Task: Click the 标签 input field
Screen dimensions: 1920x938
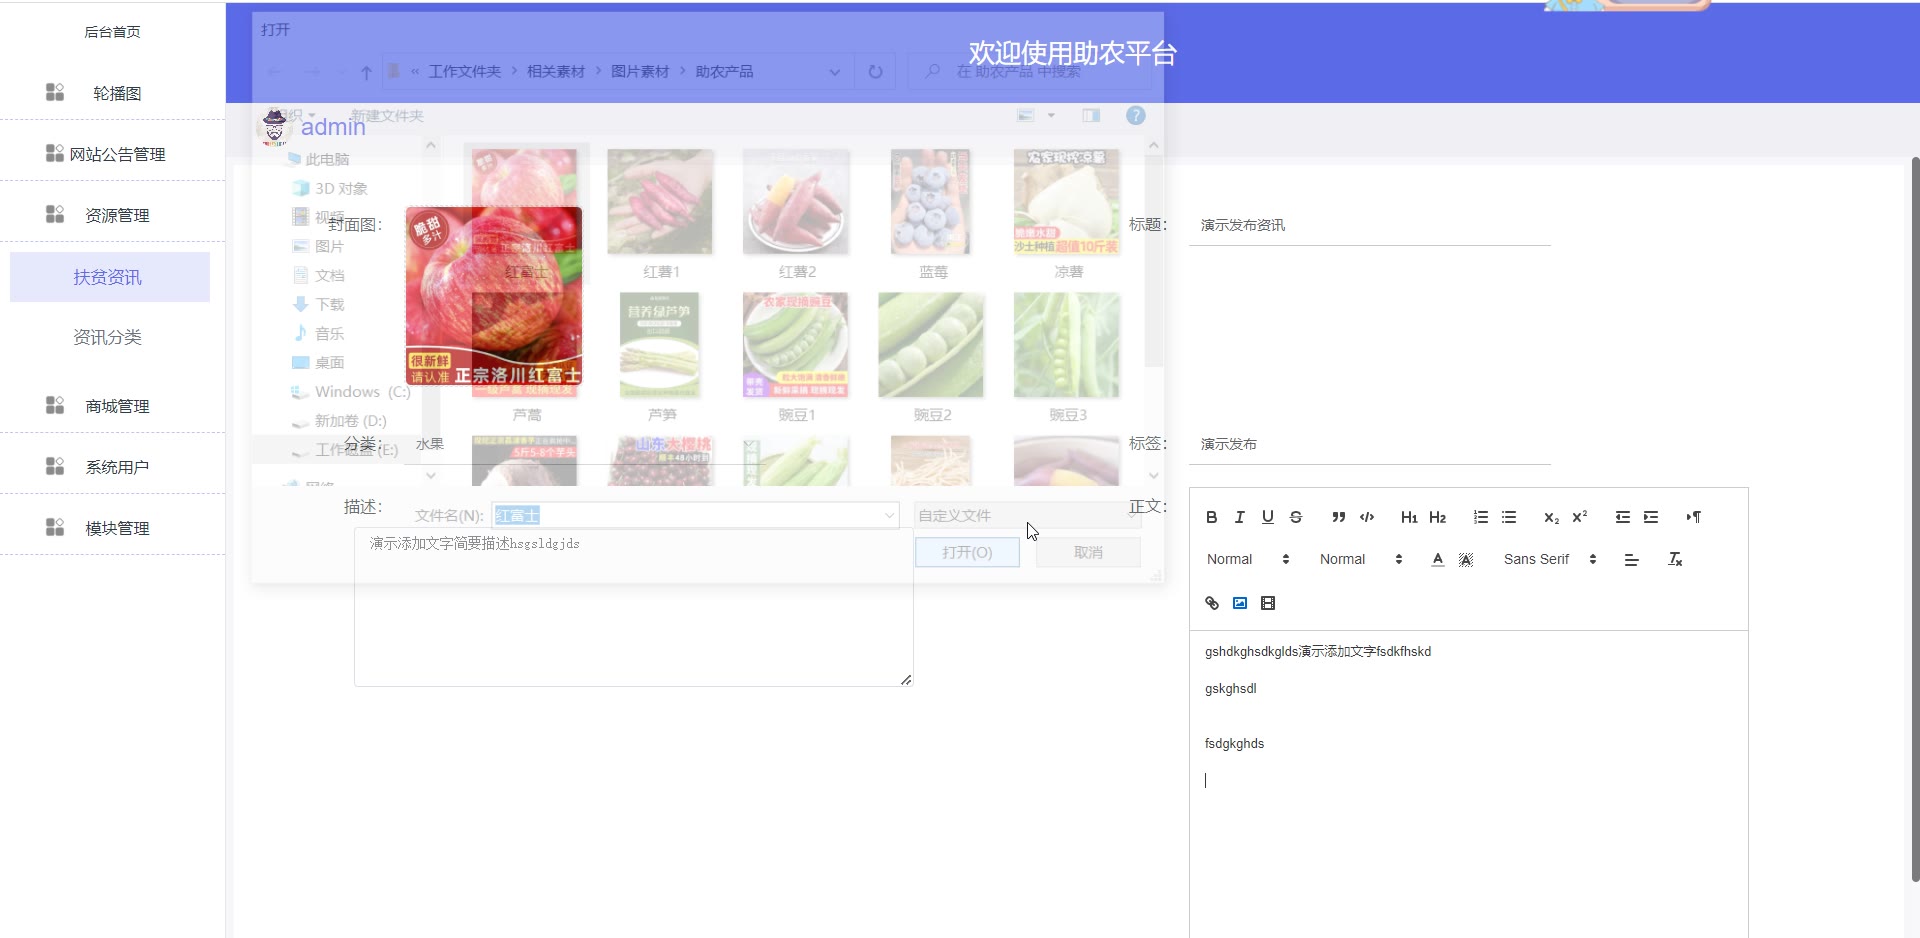Action: (1370, 444)
